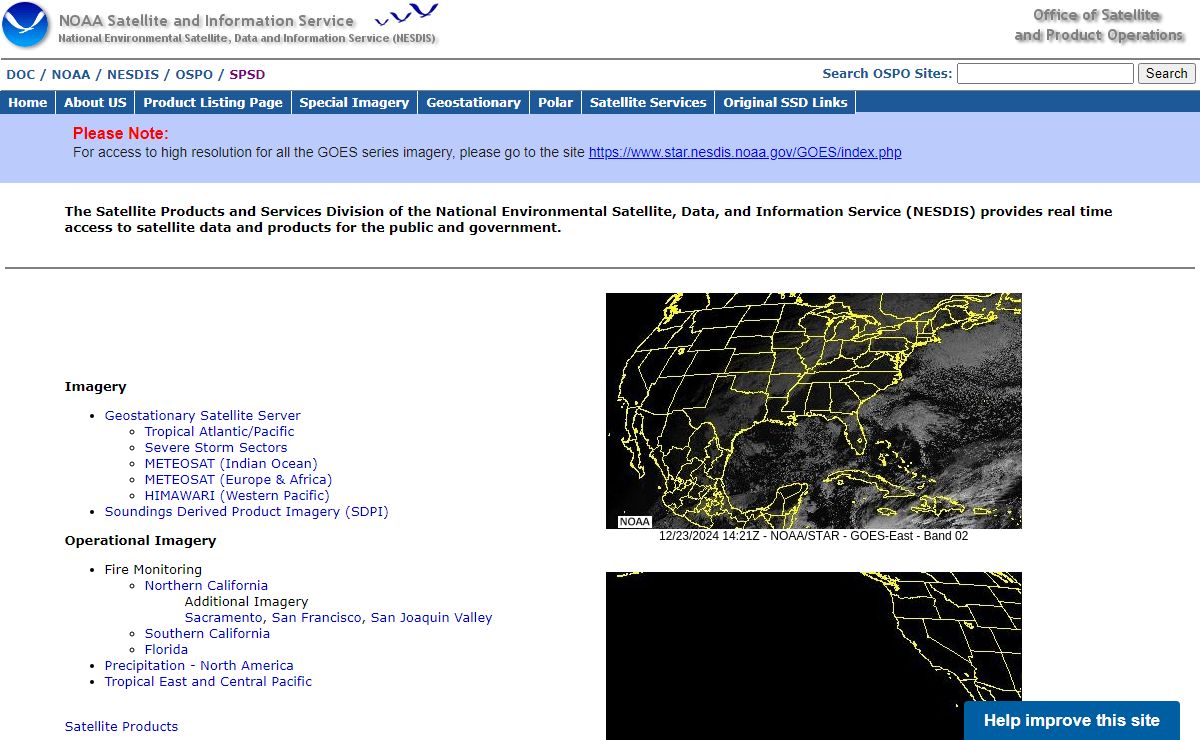Image resolution: width=1200 pixels, height=740 pixels.
Task: Click the red 'Please Note:' heading
Action: (121, 133)
